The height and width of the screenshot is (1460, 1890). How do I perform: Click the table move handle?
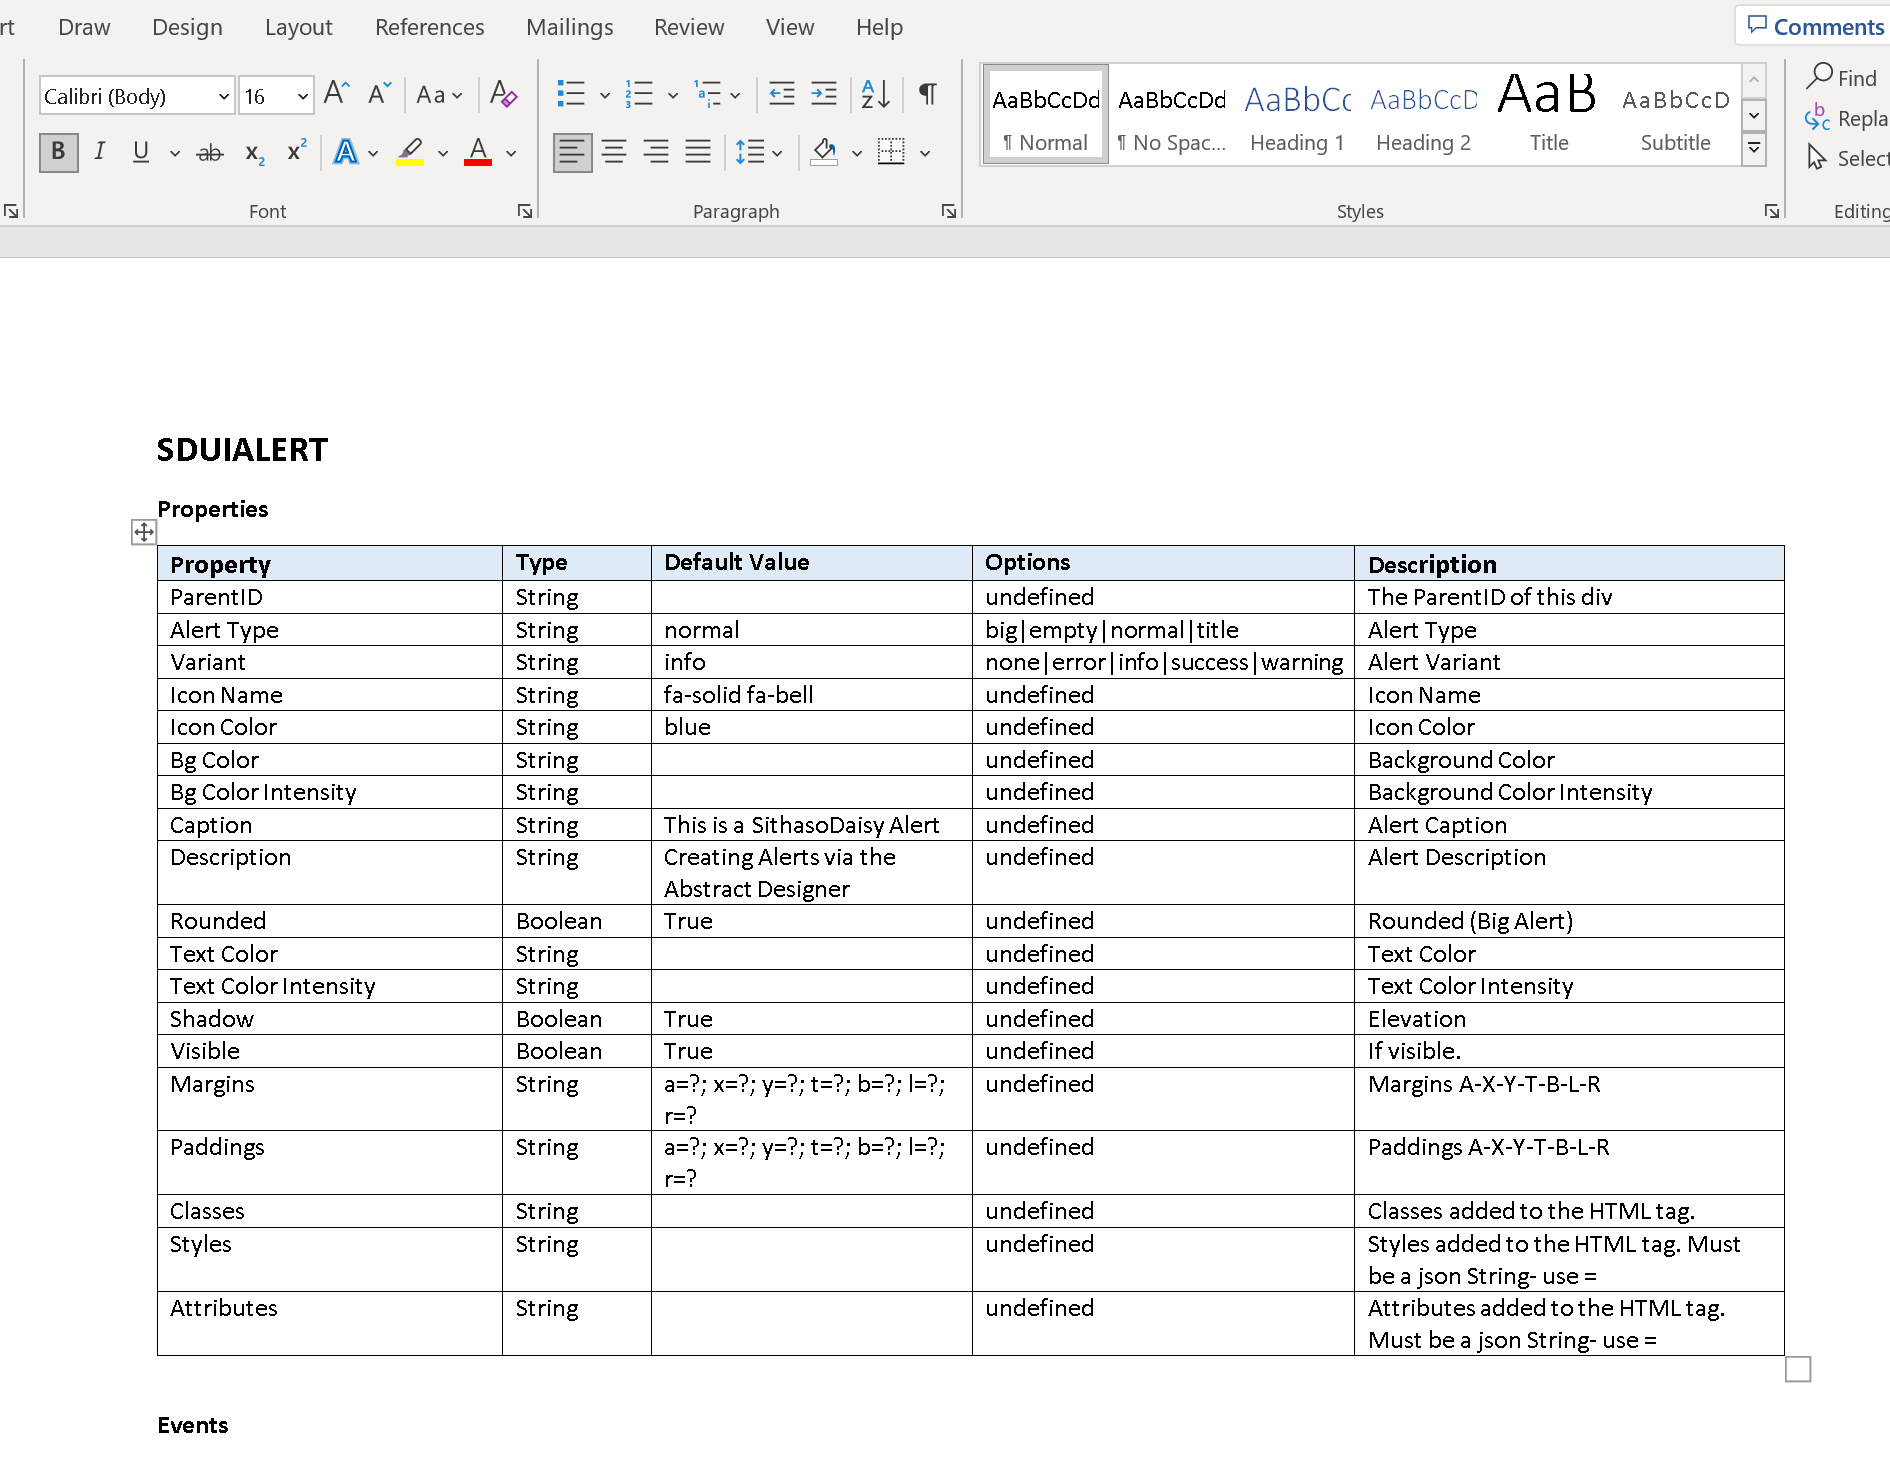pos(144,532)
